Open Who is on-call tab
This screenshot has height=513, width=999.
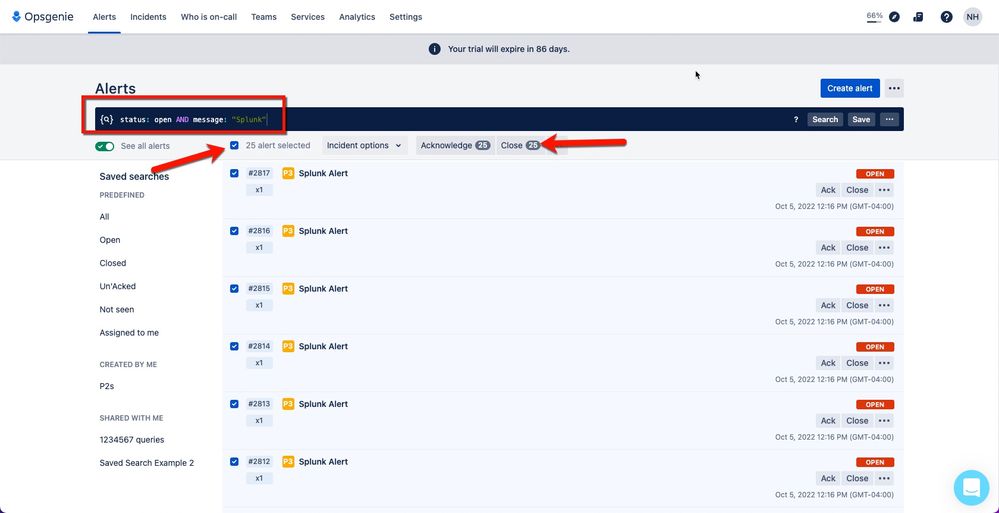click(x=209, y=17)
